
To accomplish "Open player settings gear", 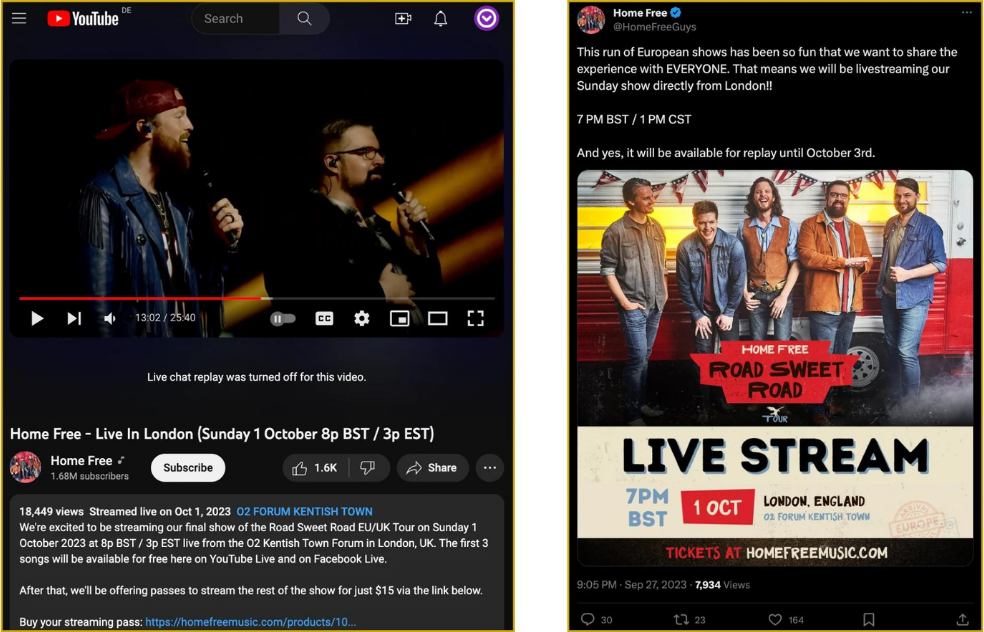I will click(x=361, y=319).
